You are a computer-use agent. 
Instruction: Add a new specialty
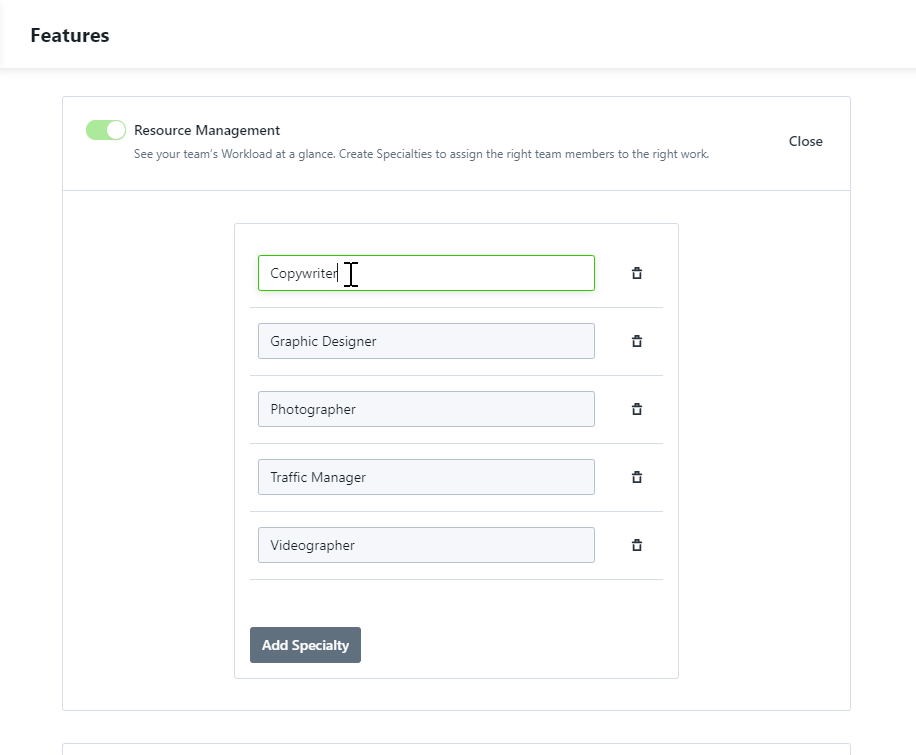305,645
